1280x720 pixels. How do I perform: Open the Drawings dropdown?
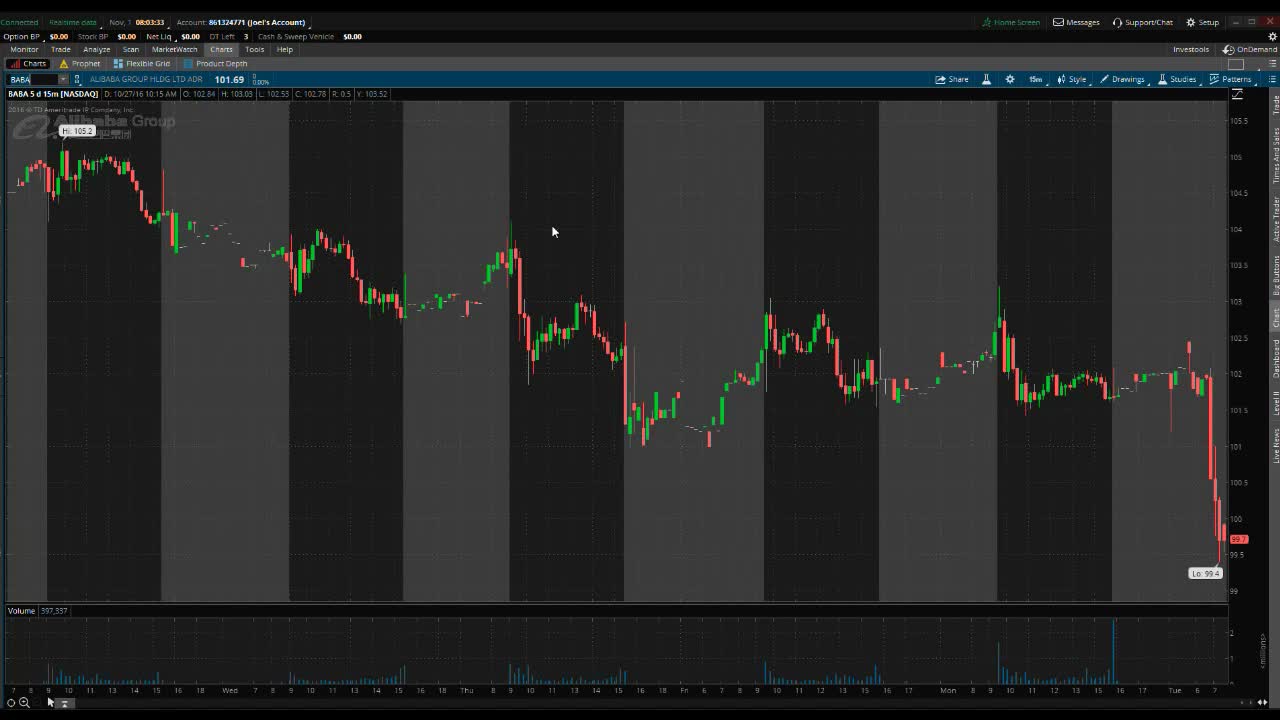pyautogui.click(x=1122, y=79)
